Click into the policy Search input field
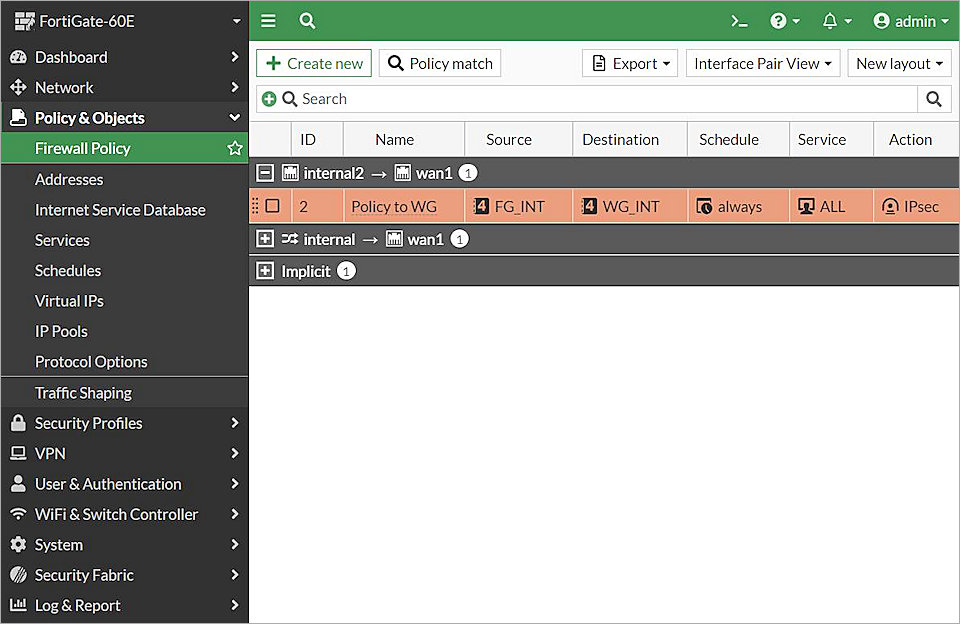 [600, 99]
